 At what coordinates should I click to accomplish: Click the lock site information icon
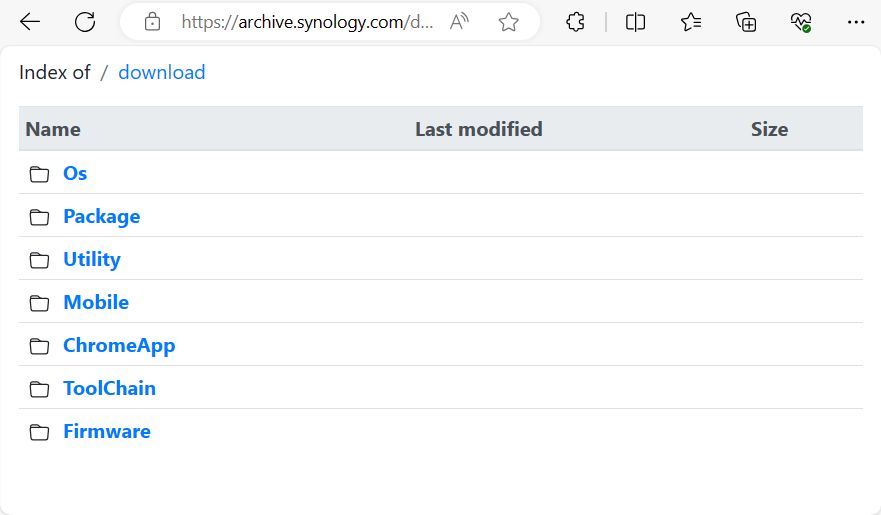[153, 22]
